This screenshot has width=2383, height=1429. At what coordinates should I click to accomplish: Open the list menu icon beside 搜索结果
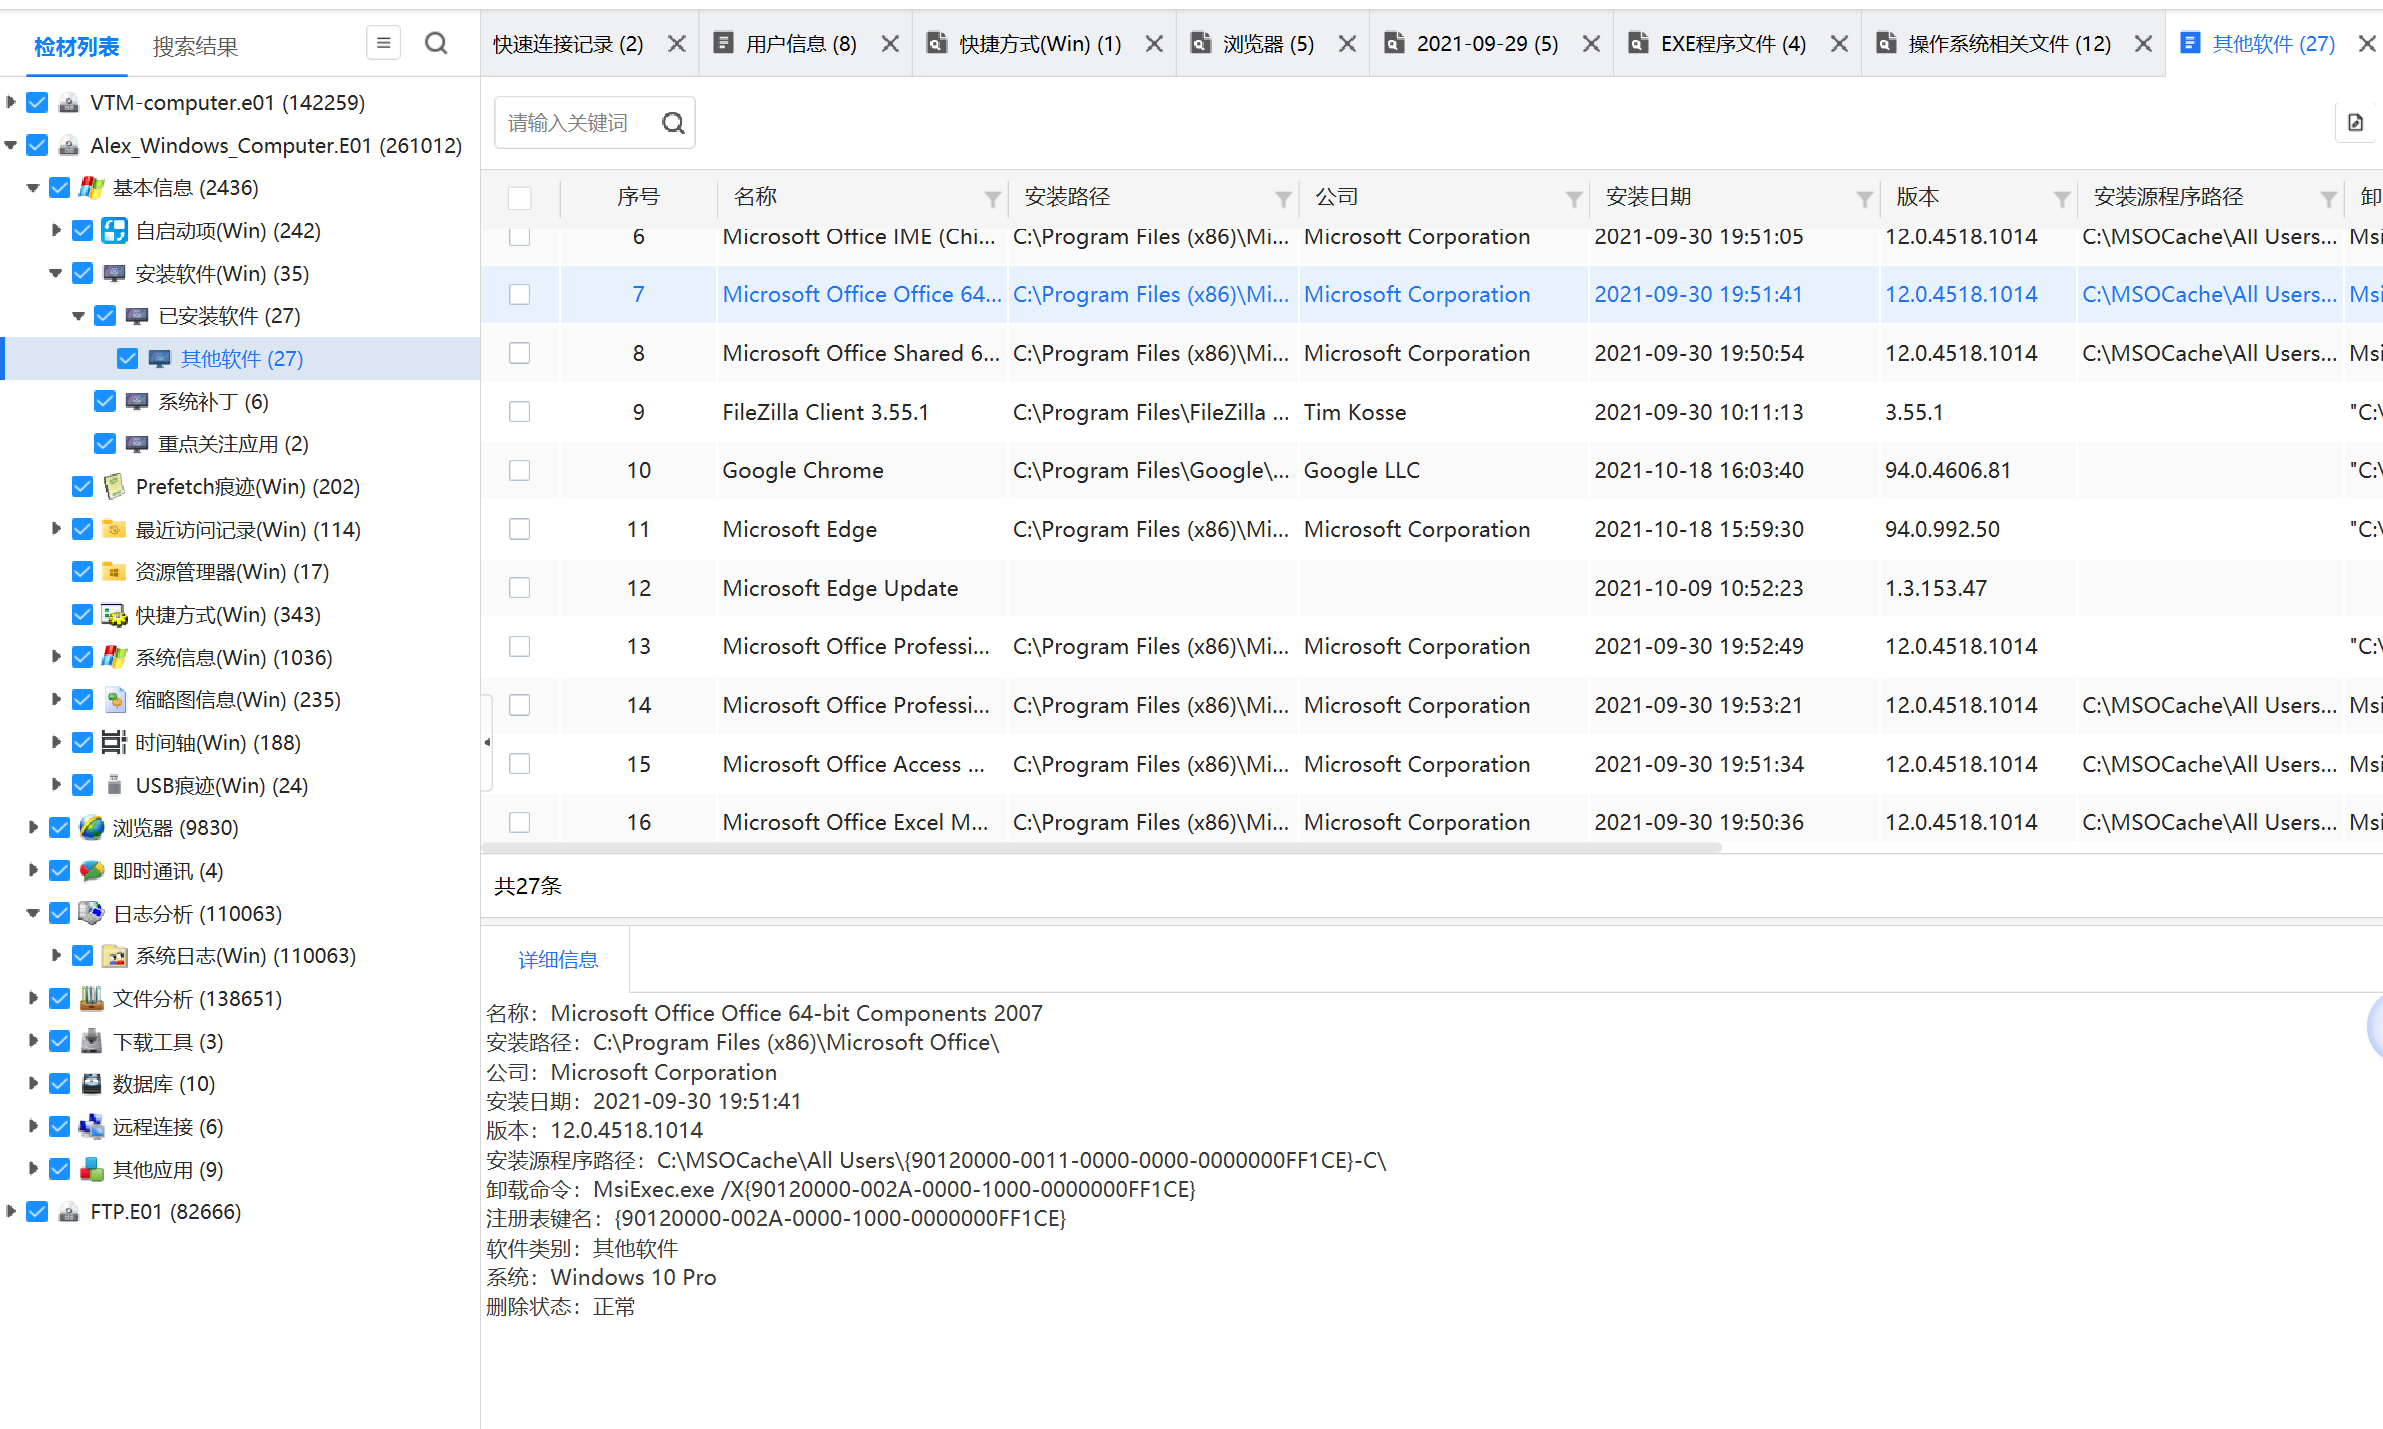click(x=383, y=43)
